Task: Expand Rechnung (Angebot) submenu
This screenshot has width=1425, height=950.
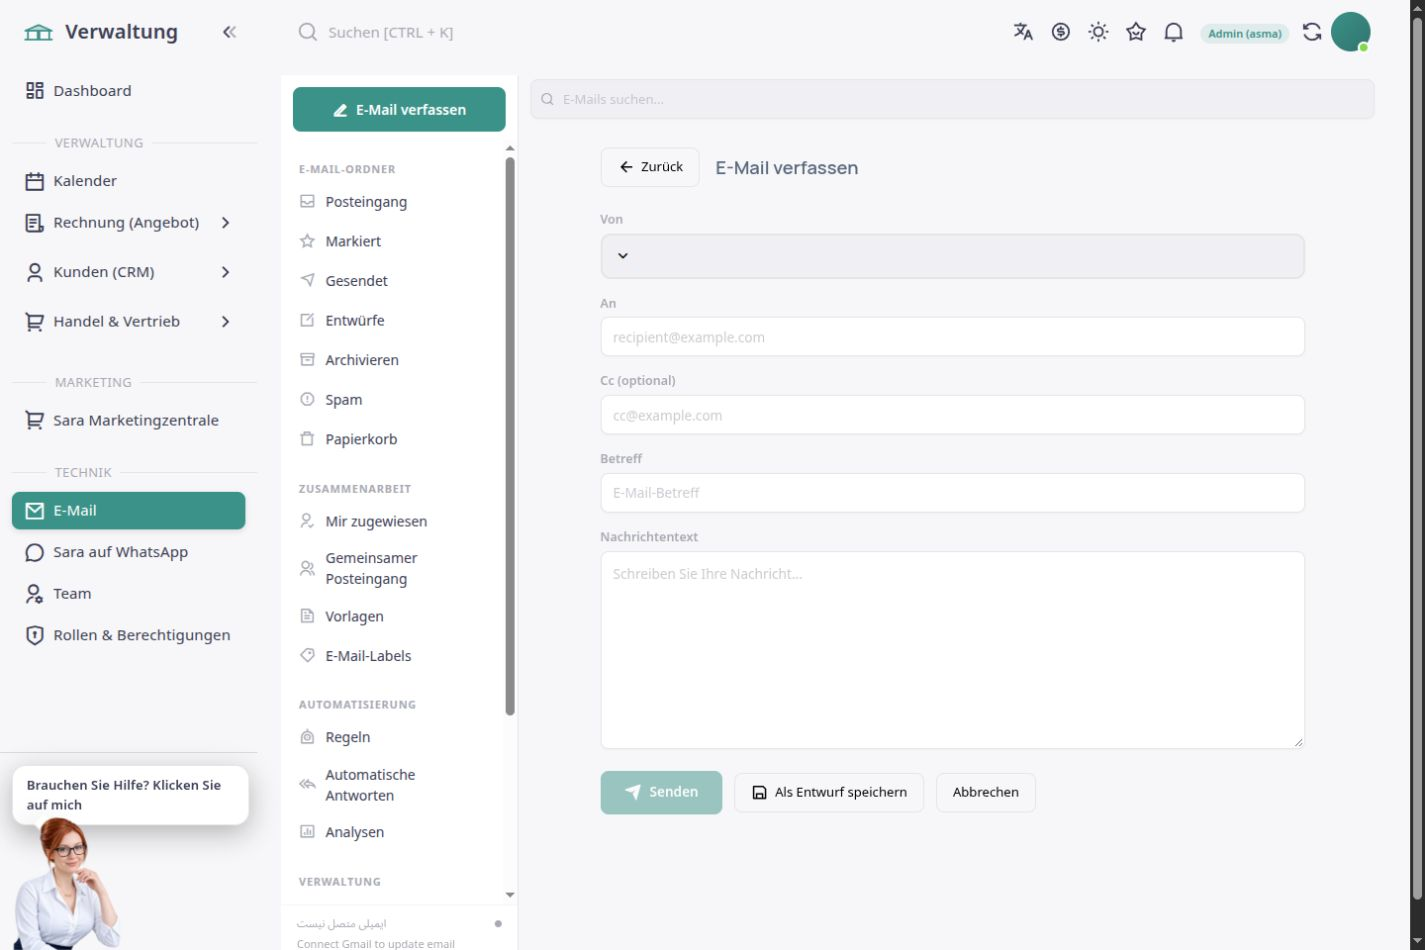Action: [225, 223]
